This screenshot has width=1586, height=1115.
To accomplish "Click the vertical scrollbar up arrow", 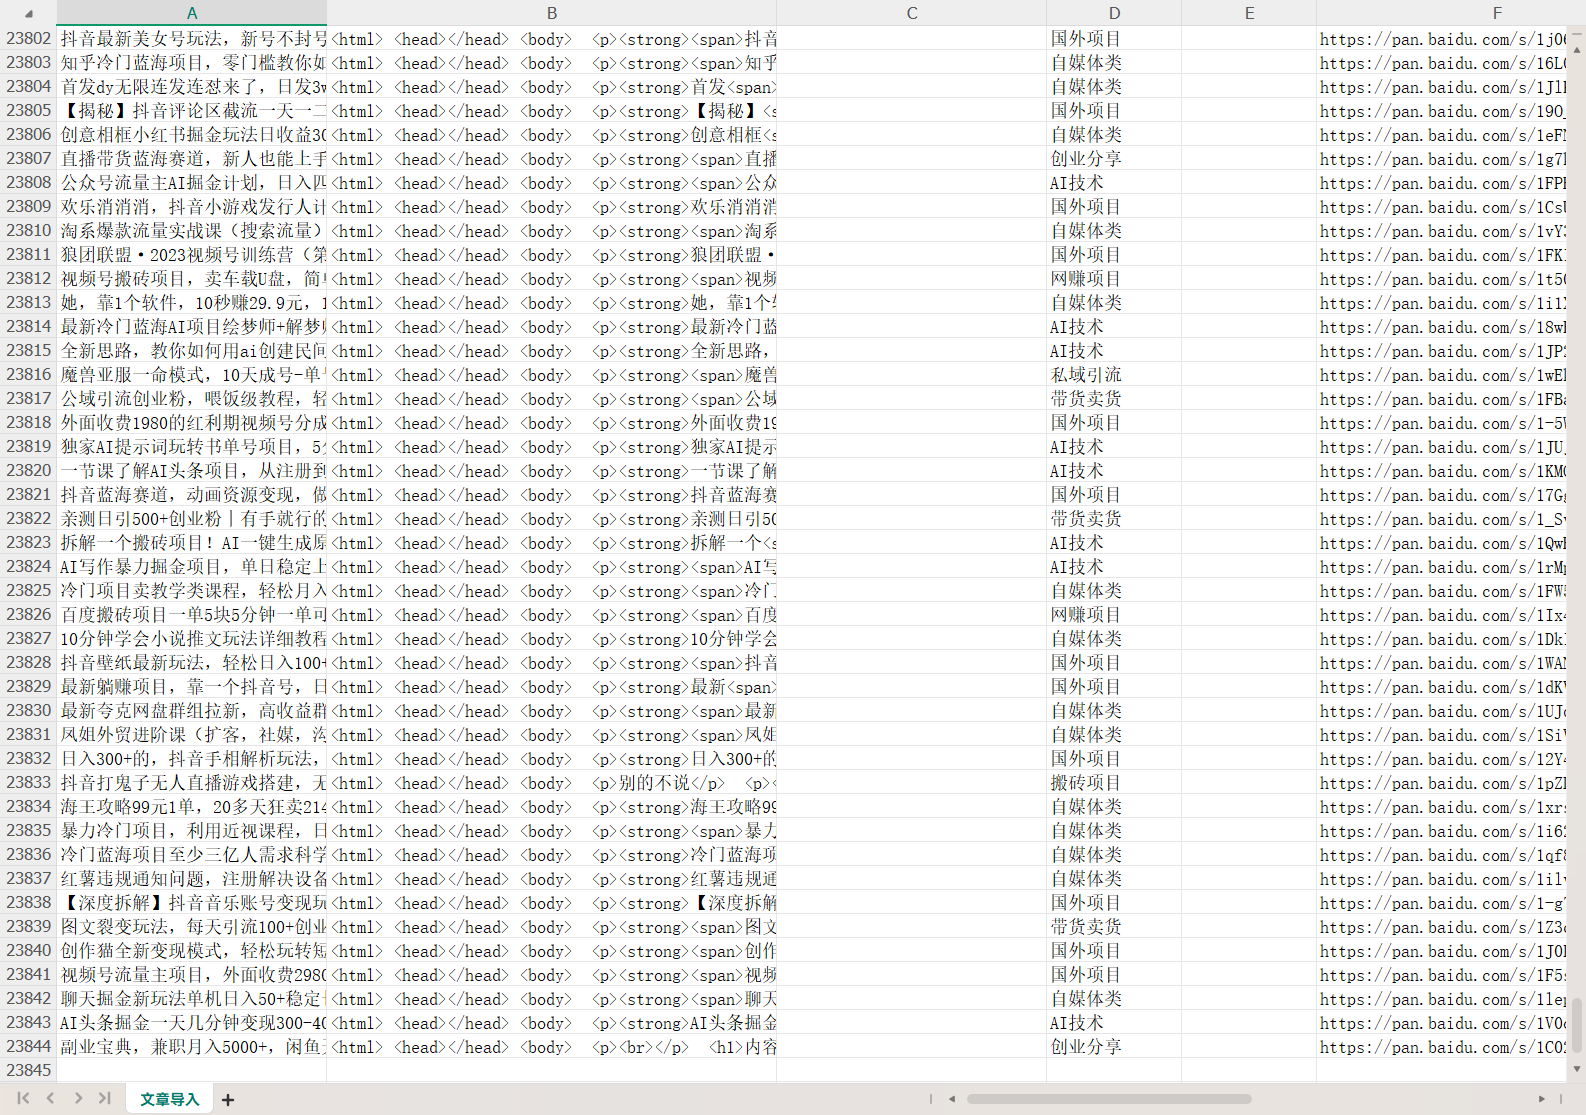I will pos(1578,48).
